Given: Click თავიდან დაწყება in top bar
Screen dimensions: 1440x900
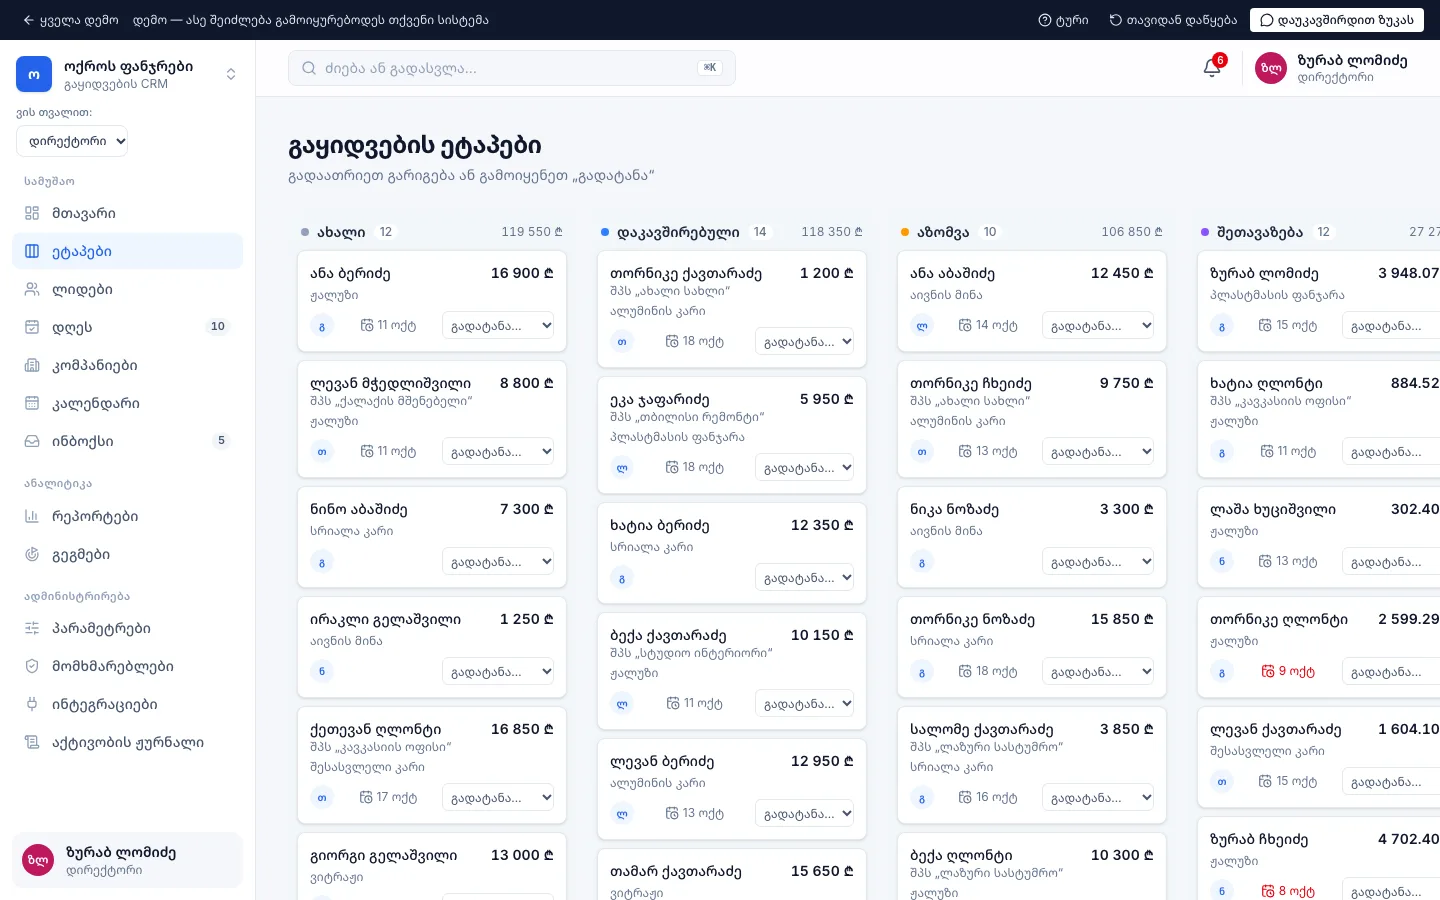Looking at the screenshot, I should 1173,20.
